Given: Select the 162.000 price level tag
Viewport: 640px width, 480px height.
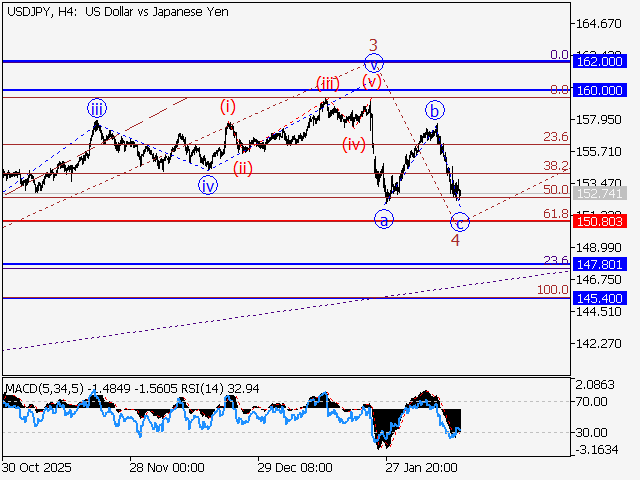Looking at the screenshot, I should click(x=599, y=61).
